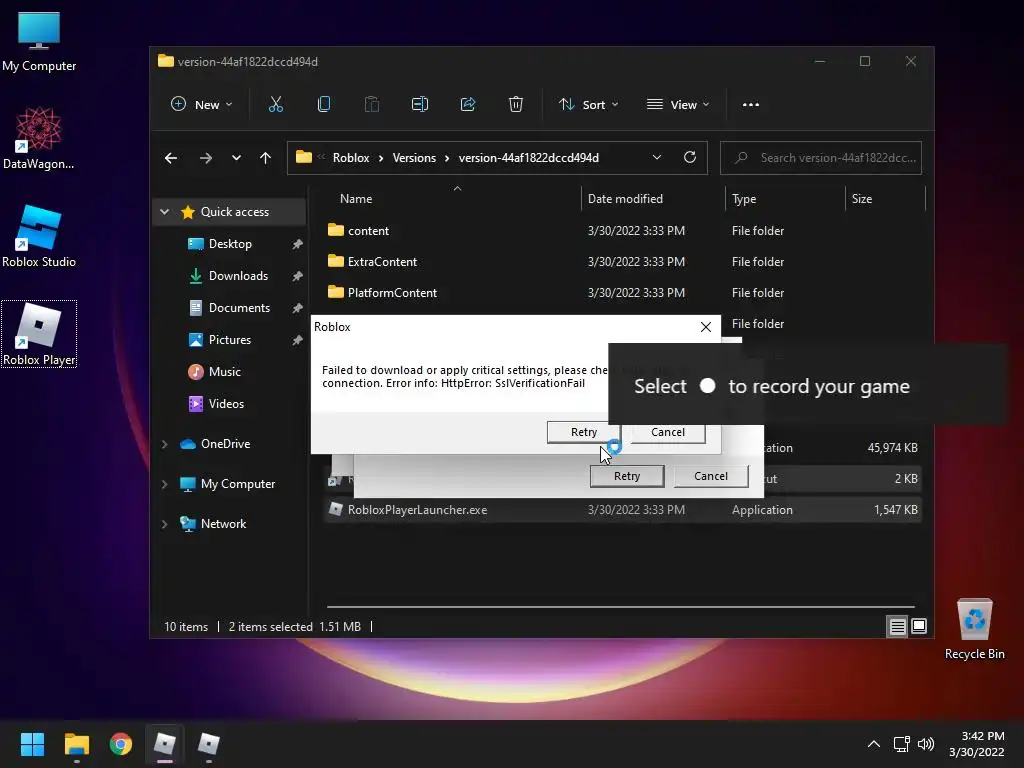Switch to large thumbnails view icon
The image size is (1024, 768).
pyautogui.click(x=919, y=627)
